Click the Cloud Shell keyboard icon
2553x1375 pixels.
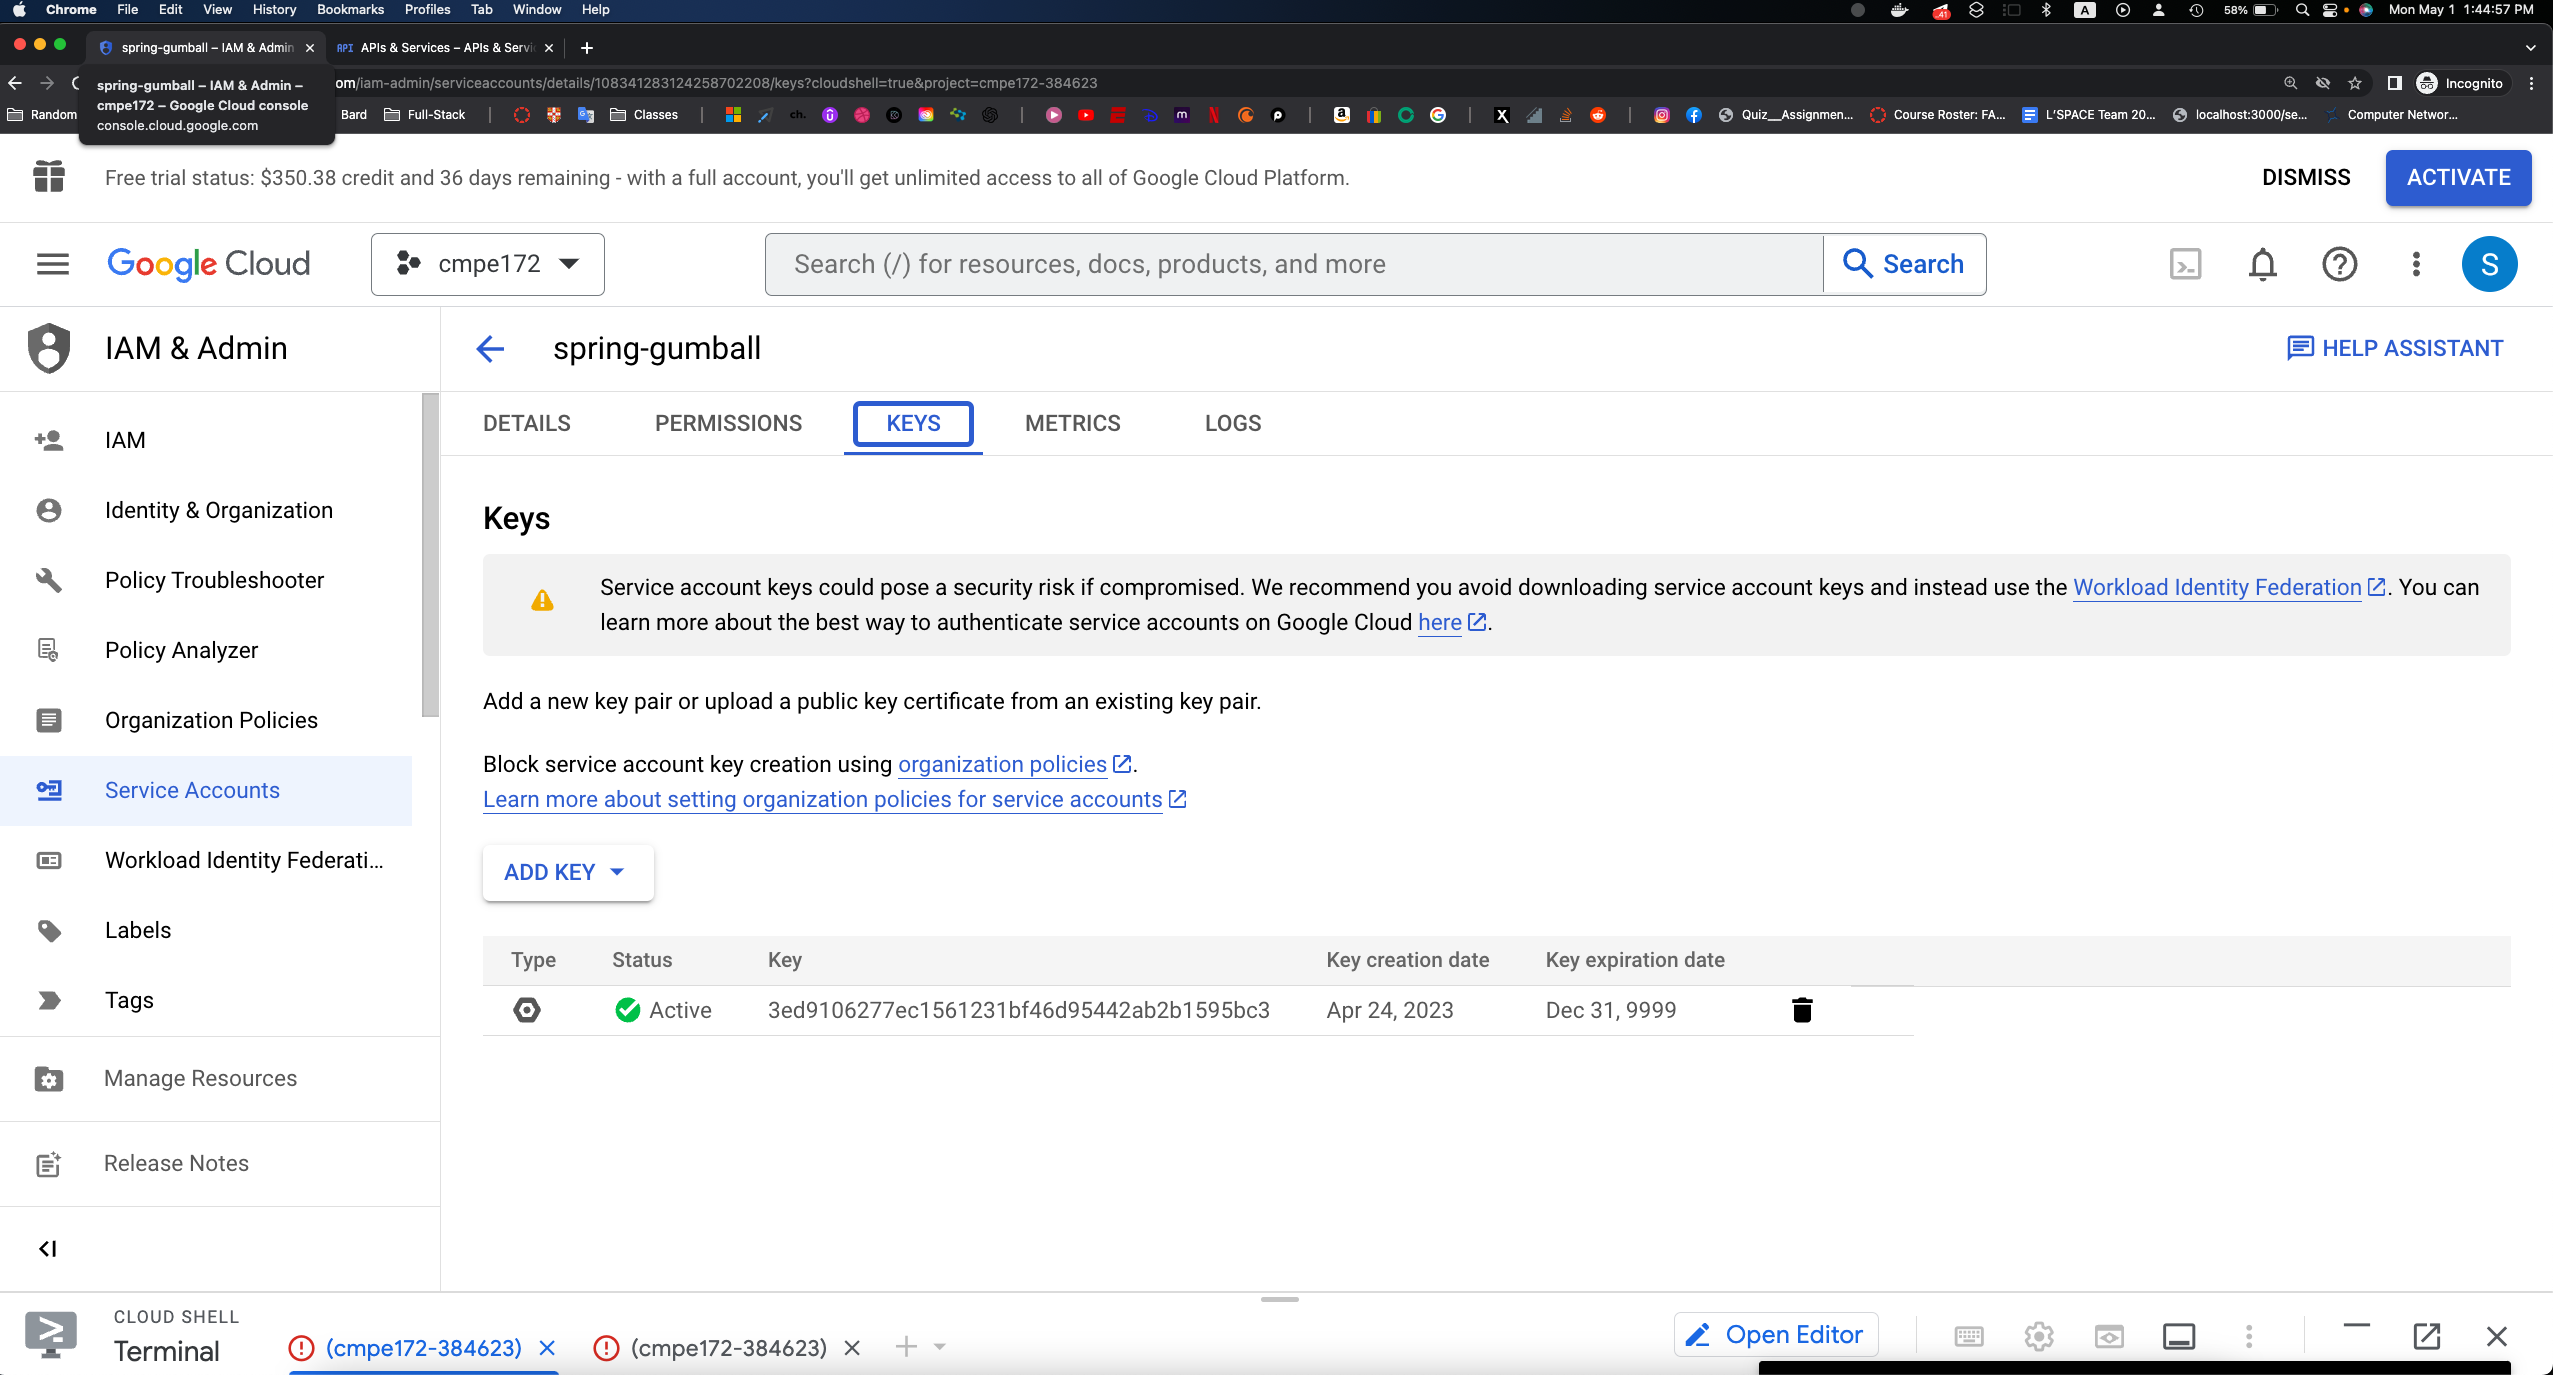(x=1967, y=1335)
